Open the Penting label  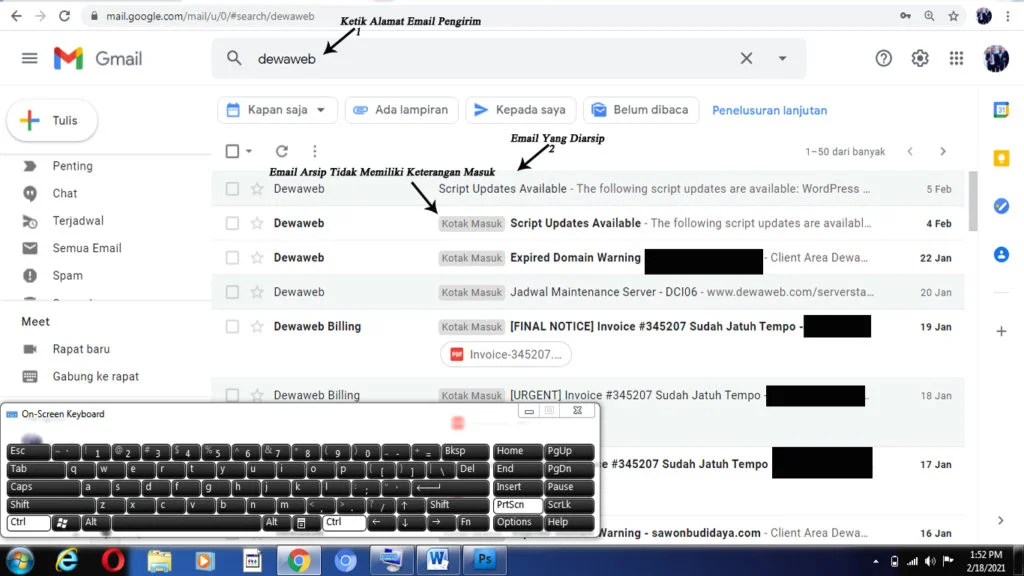pyautogui.click(x=72, y=166)
